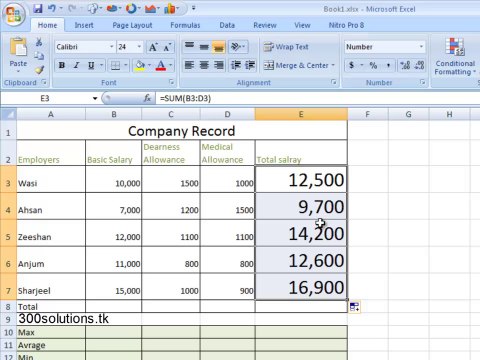This screenshot has height=360, width=480.
Task: Click the Office button
Action: click(x=14, y=14)
